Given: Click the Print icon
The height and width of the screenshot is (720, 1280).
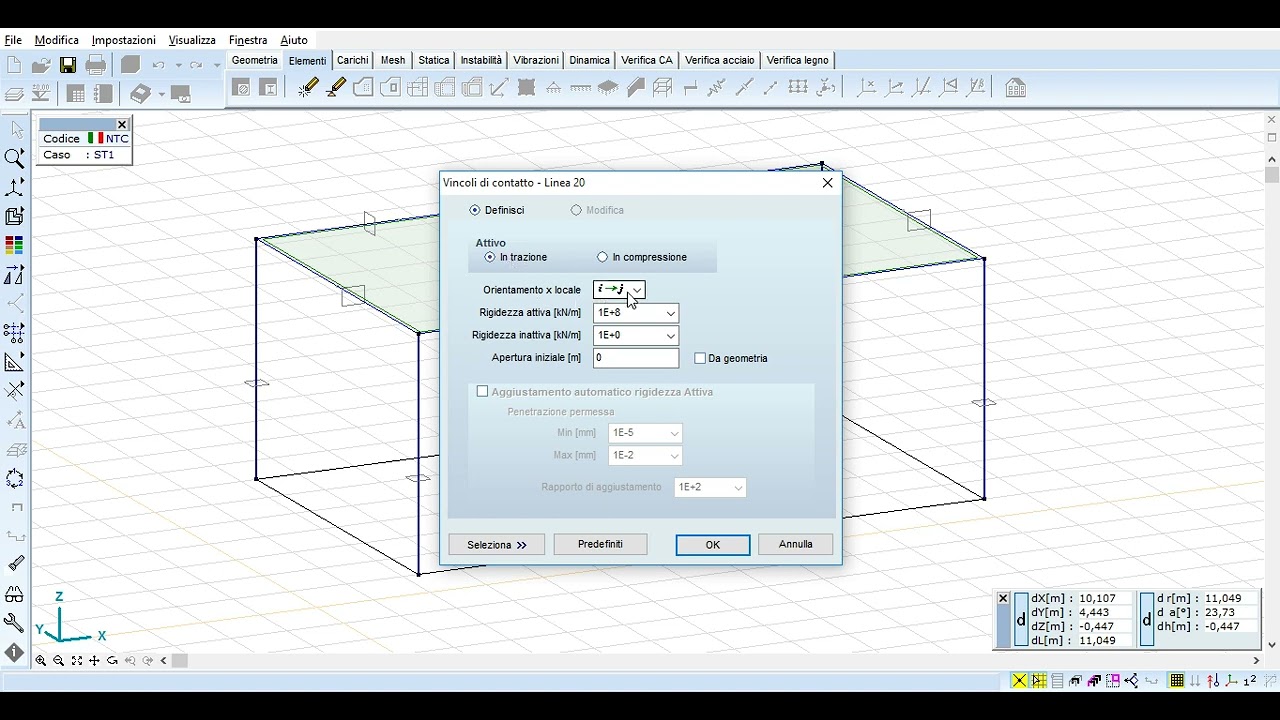Looking at the screenshot, I should (96, 65).
